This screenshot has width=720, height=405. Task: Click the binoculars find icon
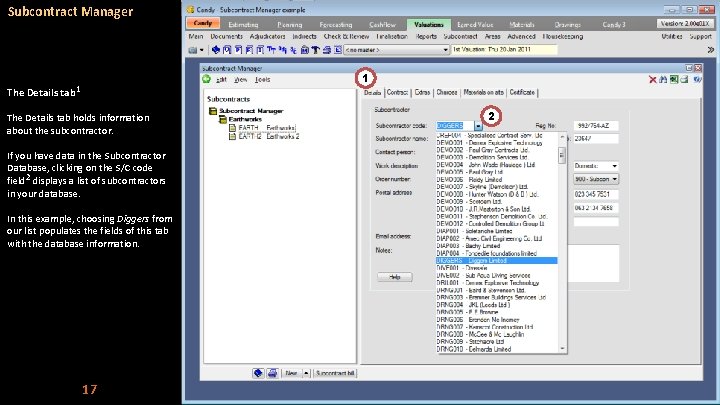(663, 79)
